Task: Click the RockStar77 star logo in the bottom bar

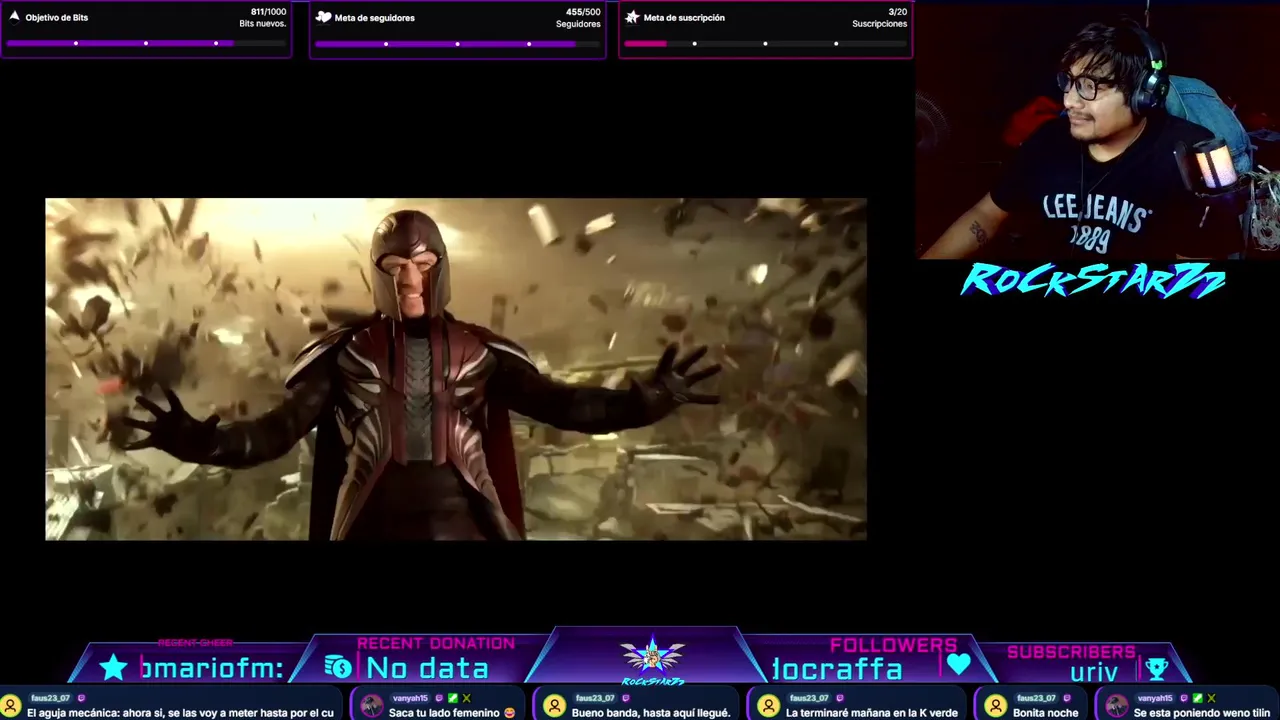Action: (x=652, y=658)
